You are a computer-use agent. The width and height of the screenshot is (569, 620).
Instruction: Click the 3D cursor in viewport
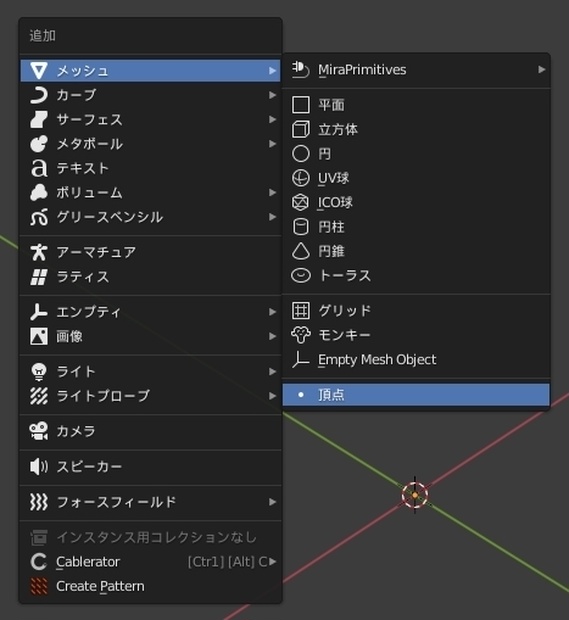click(415, 495)
